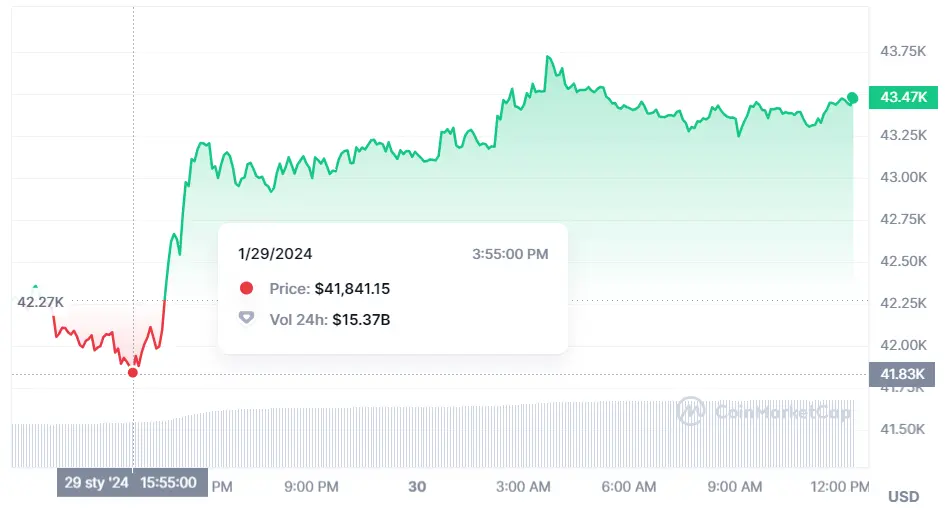Click the 29 sty '24 15:55:00 crosshair label
The height and width of the screenshot is (515, 945).
pyautogui.click(x=133, y=483)
